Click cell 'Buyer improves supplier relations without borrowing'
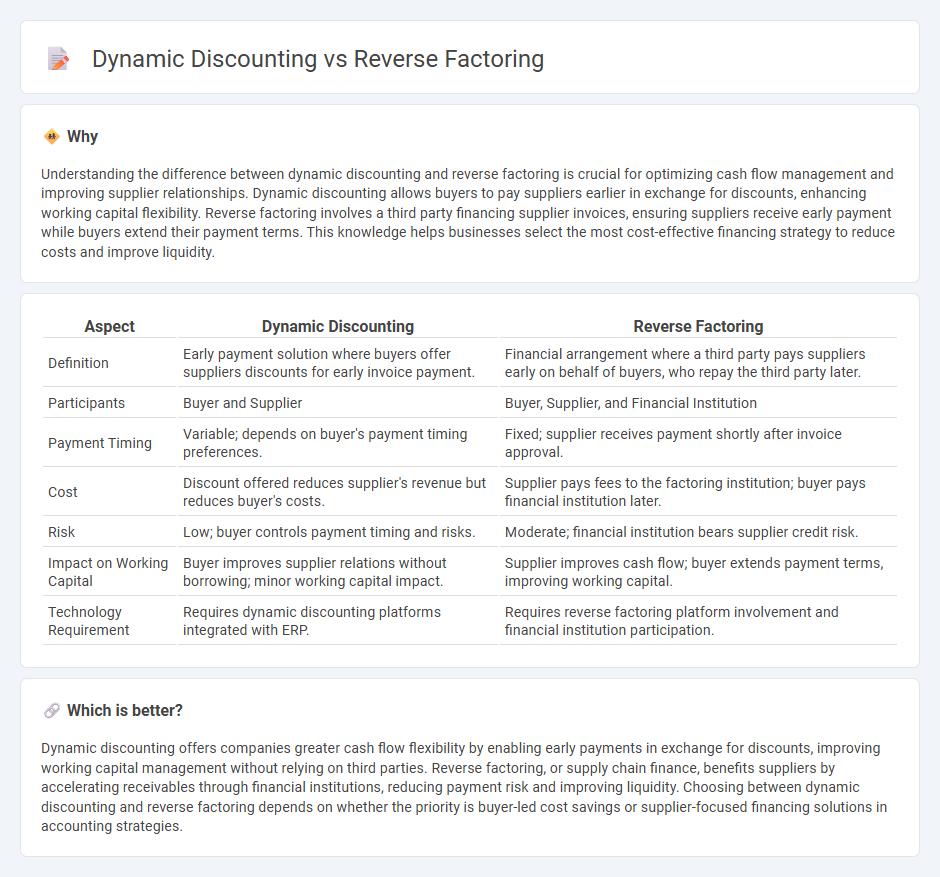 pyautogui.click(x=338, y=572)
